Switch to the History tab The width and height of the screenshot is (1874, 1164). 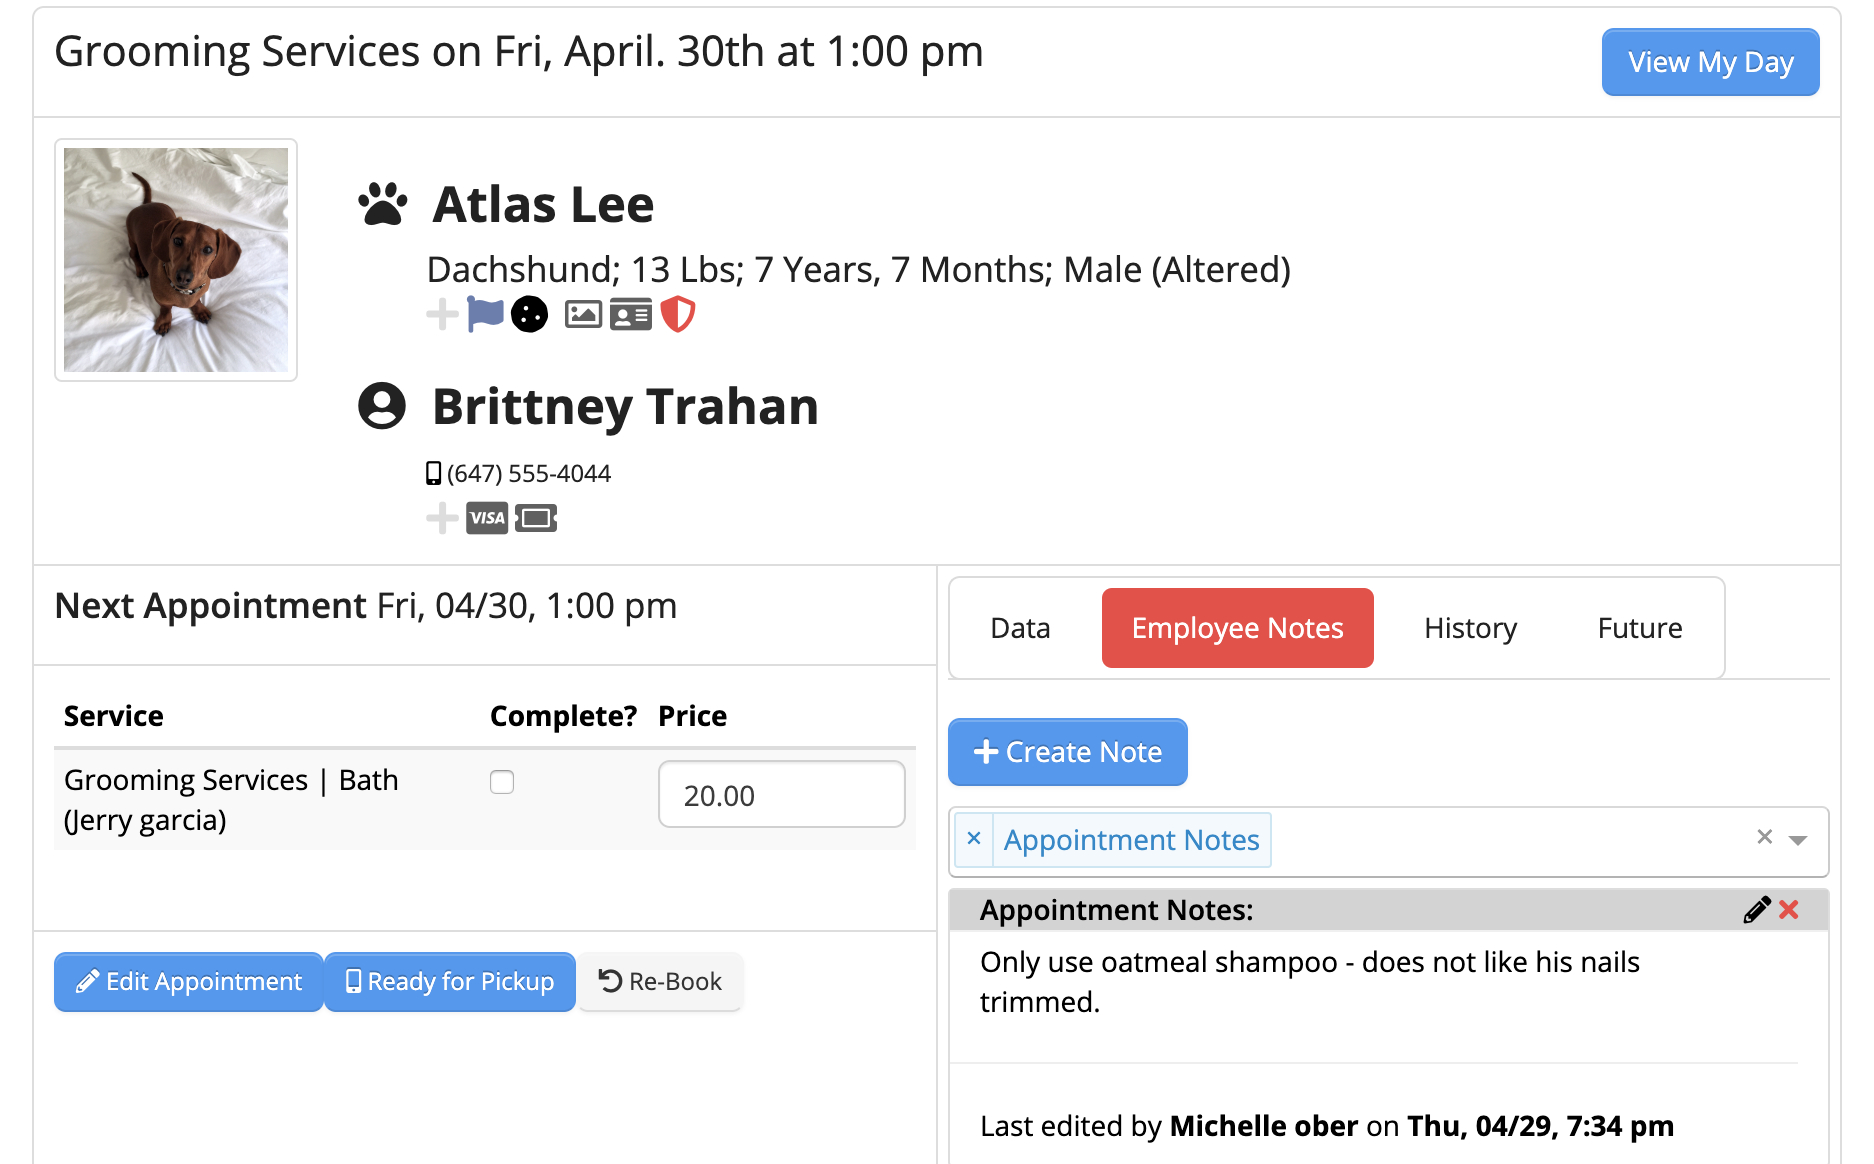(1470, 628)
